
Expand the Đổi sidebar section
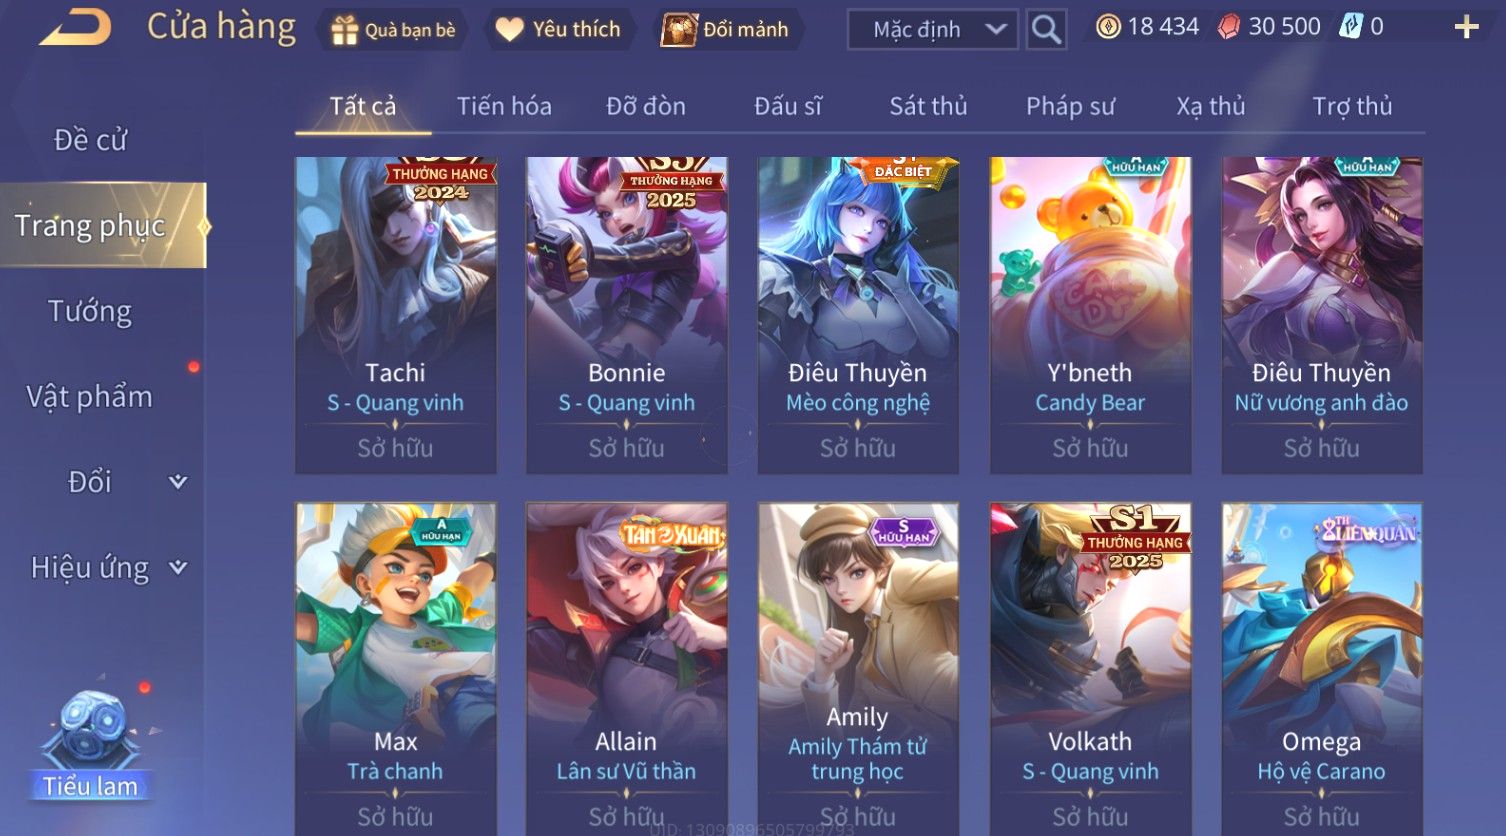click(178, 482)
